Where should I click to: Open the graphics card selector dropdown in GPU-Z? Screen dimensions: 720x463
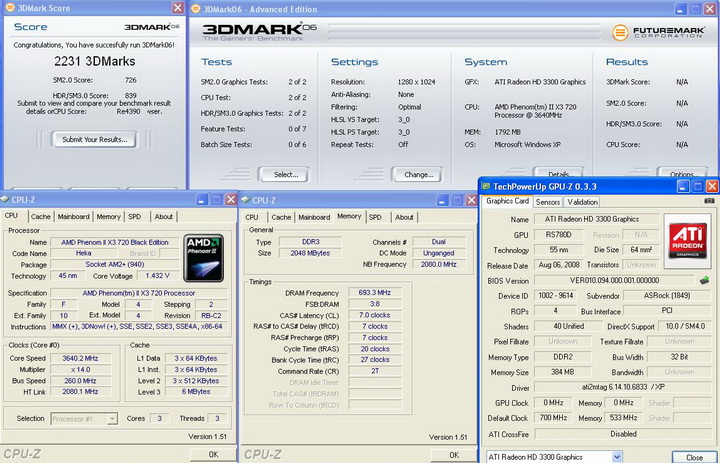pos(617,457)
